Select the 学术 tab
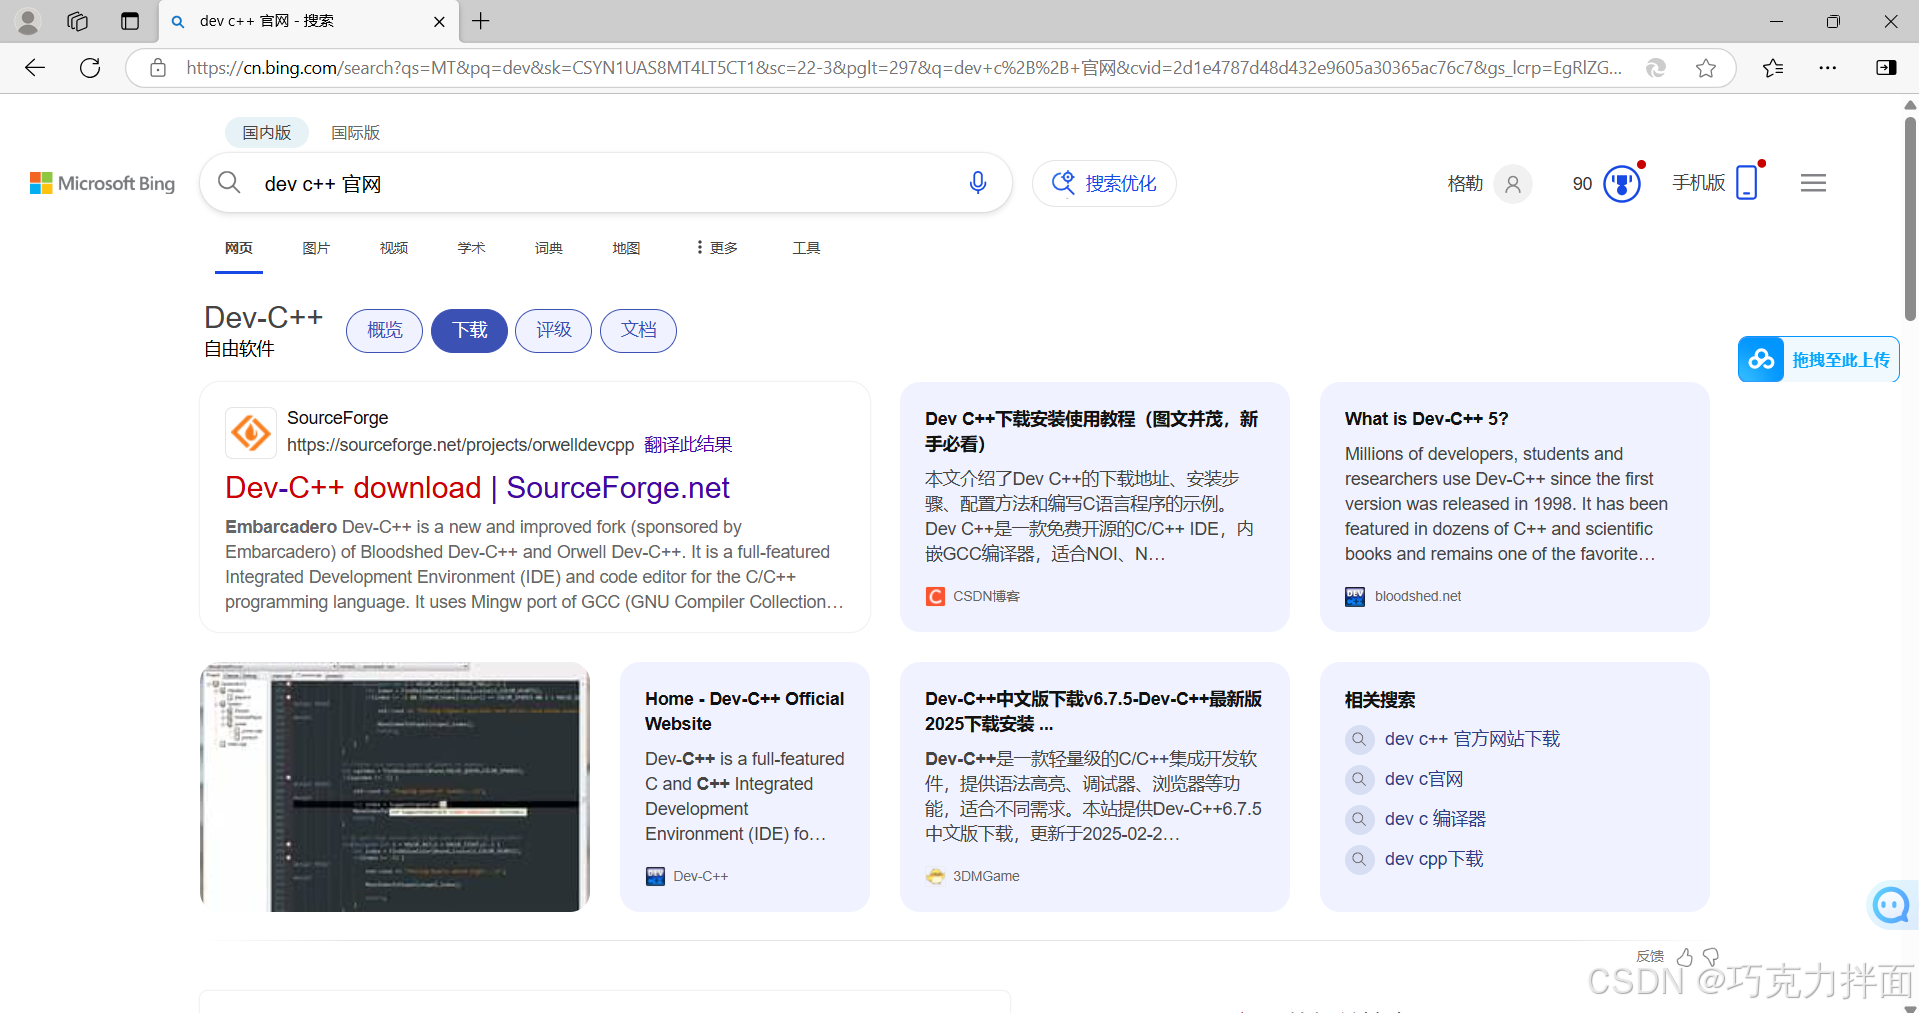The height and width of the screenshot is (1013, 1919). click(471, 247)
